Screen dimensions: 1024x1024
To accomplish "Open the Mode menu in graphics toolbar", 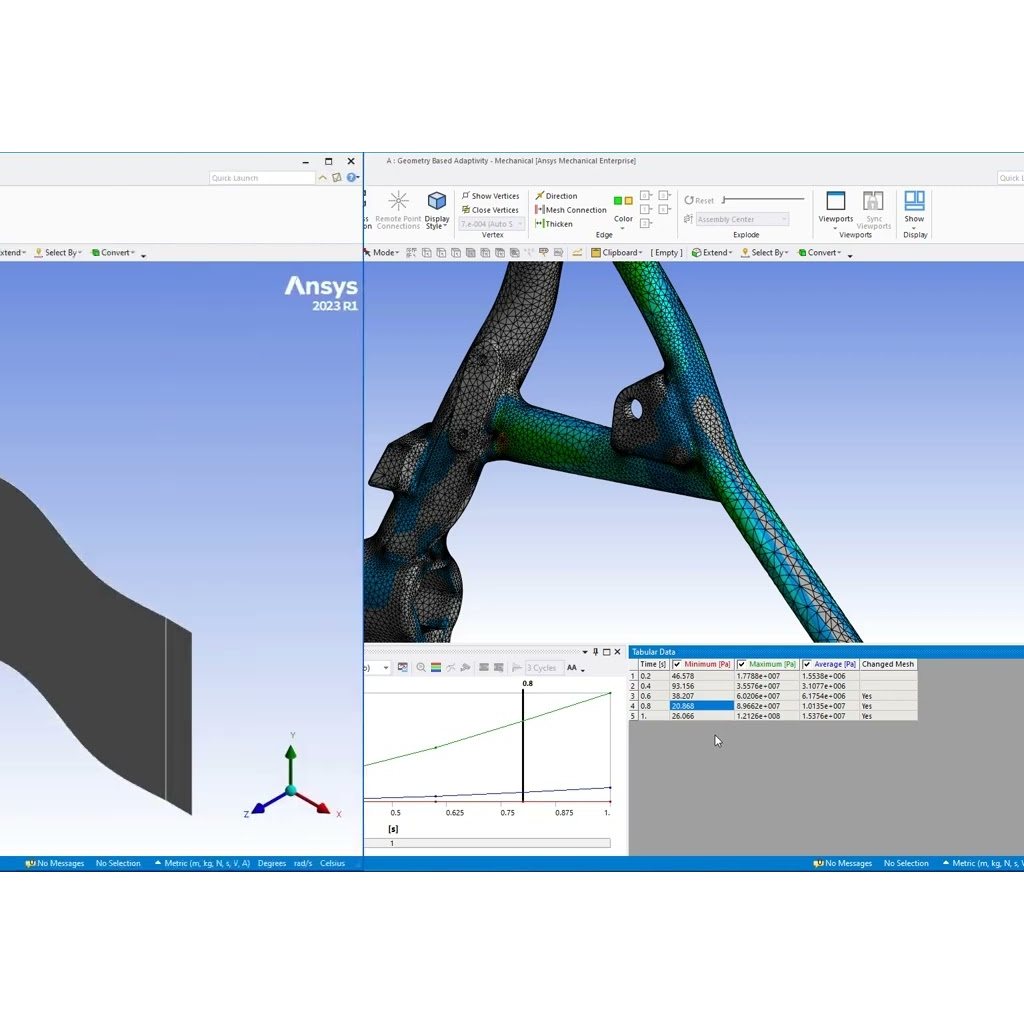I will pos(385,253).
